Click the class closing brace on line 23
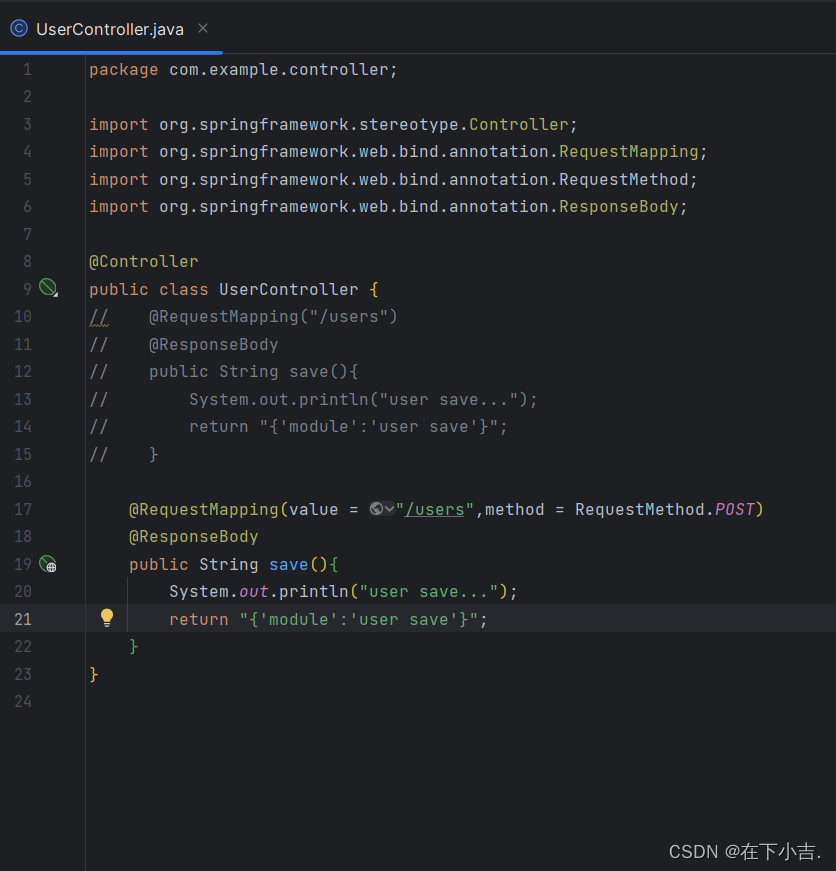 click(94, 674)
